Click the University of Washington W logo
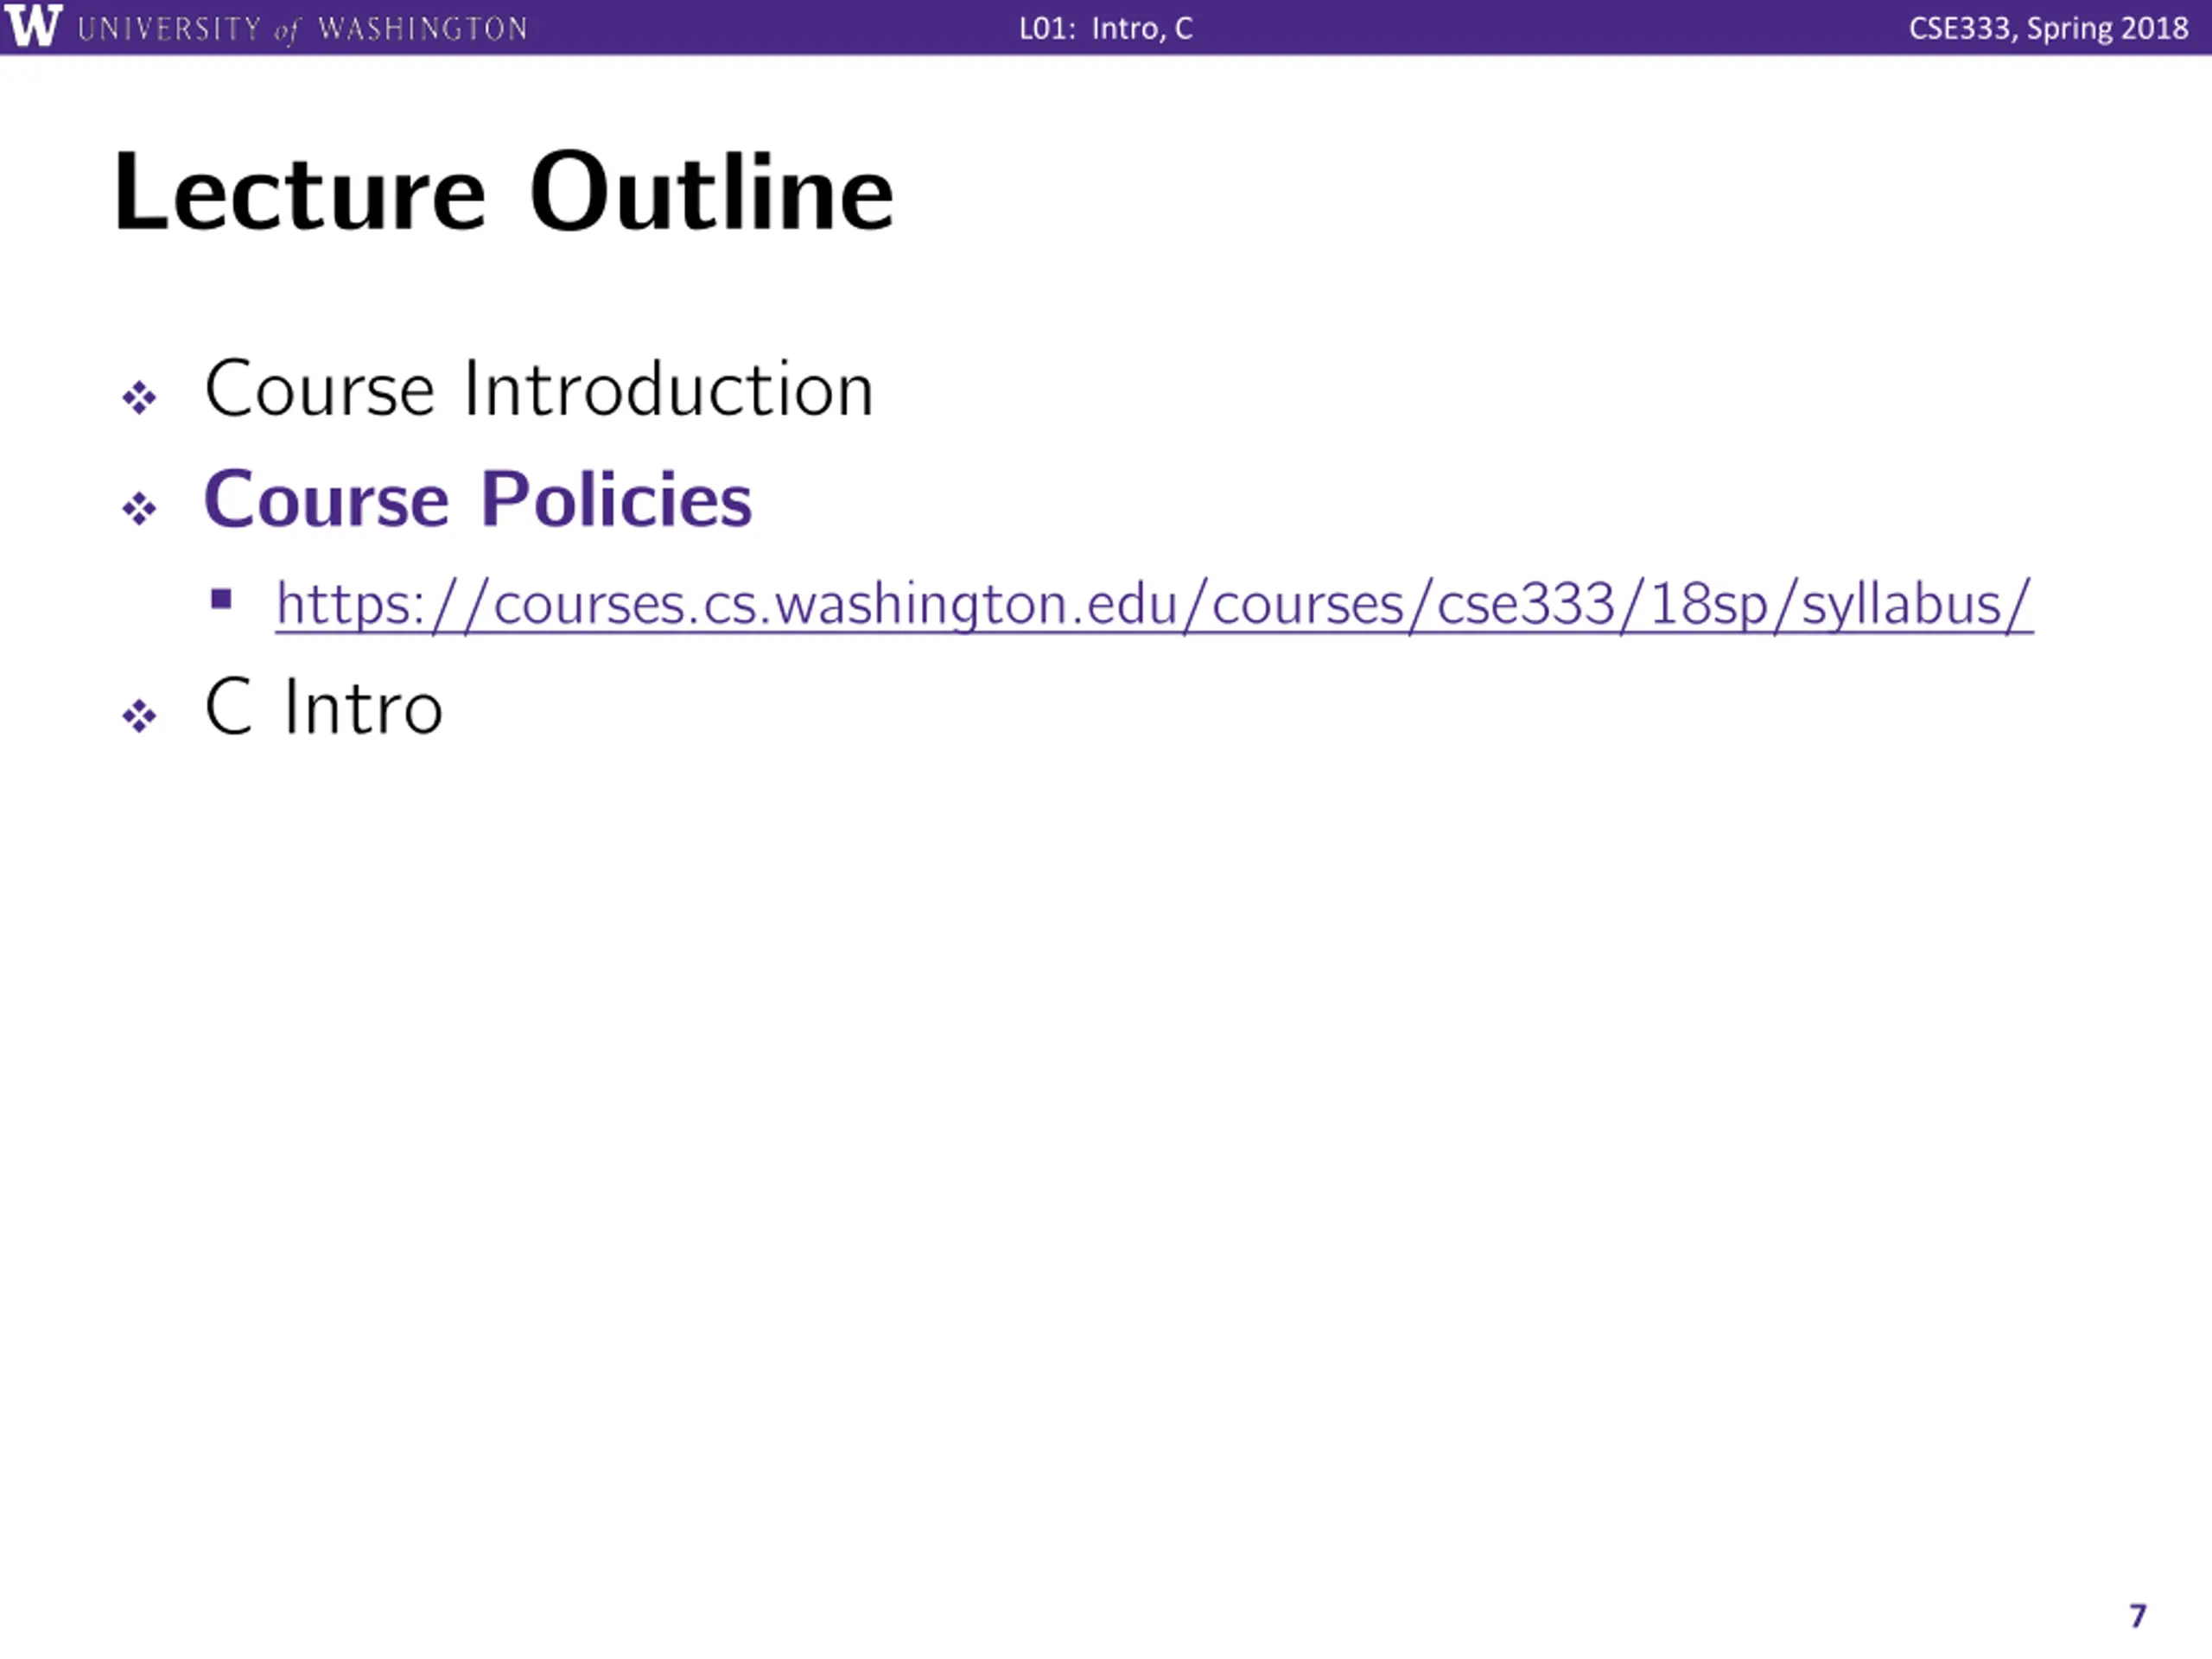The height and width of the screenshot is (1659, 2212). 33,26
